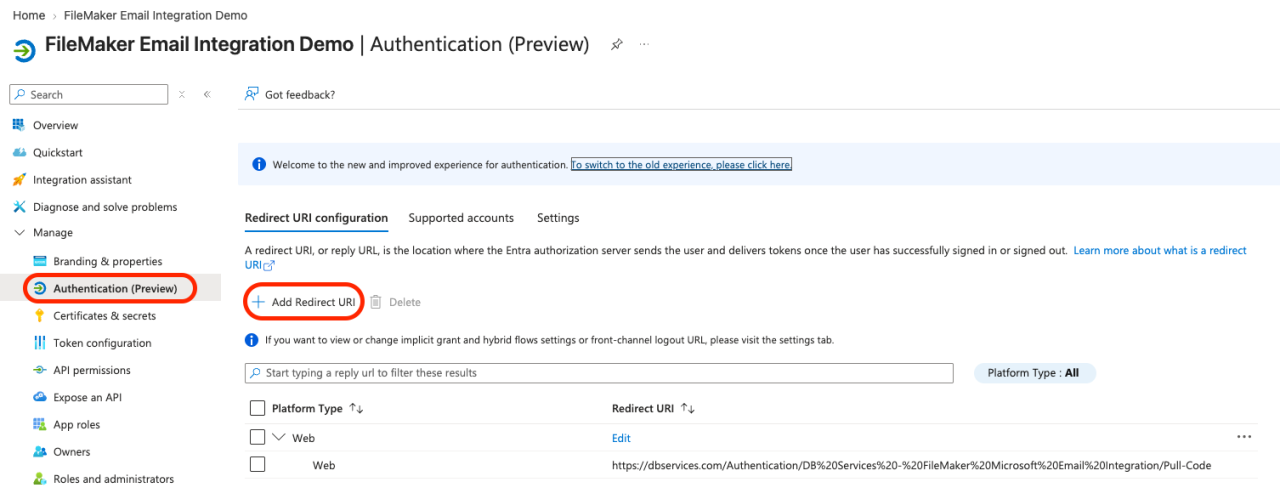1280x499 pixels.
Task: Open the more options ellipsis beside title
Action: pyautogui.click(x=645, y=45)
